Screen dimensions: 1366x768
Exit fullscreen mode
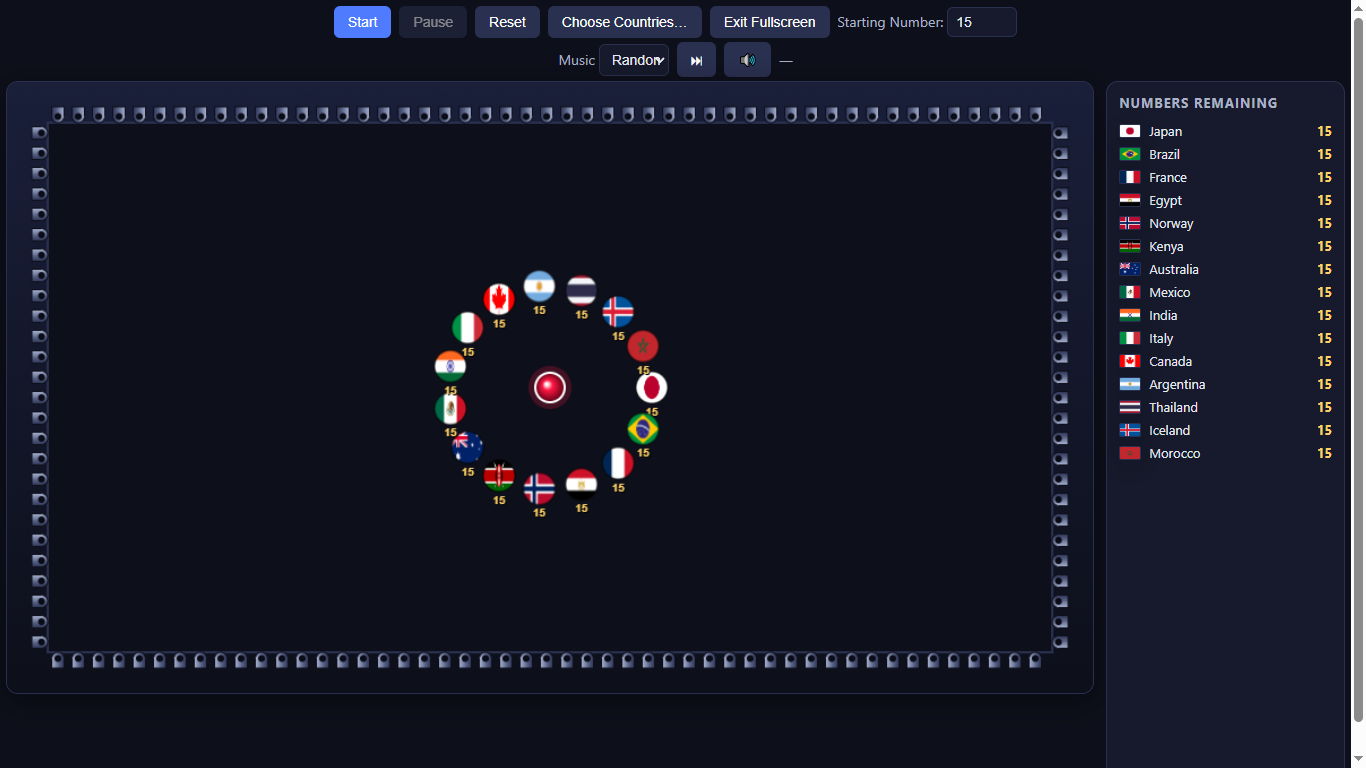[x=770, y=22]
